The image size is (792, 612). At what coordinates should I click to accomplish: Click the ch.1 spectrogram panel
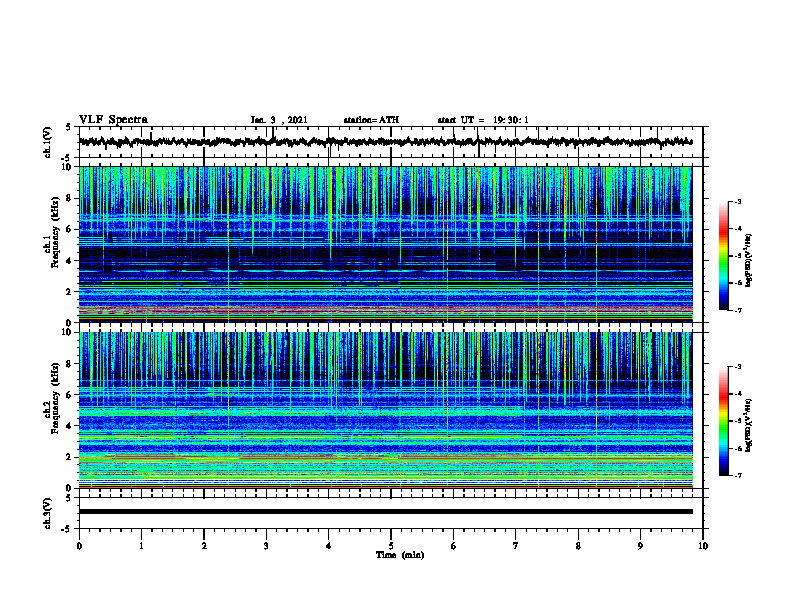(x=385, y=244)
